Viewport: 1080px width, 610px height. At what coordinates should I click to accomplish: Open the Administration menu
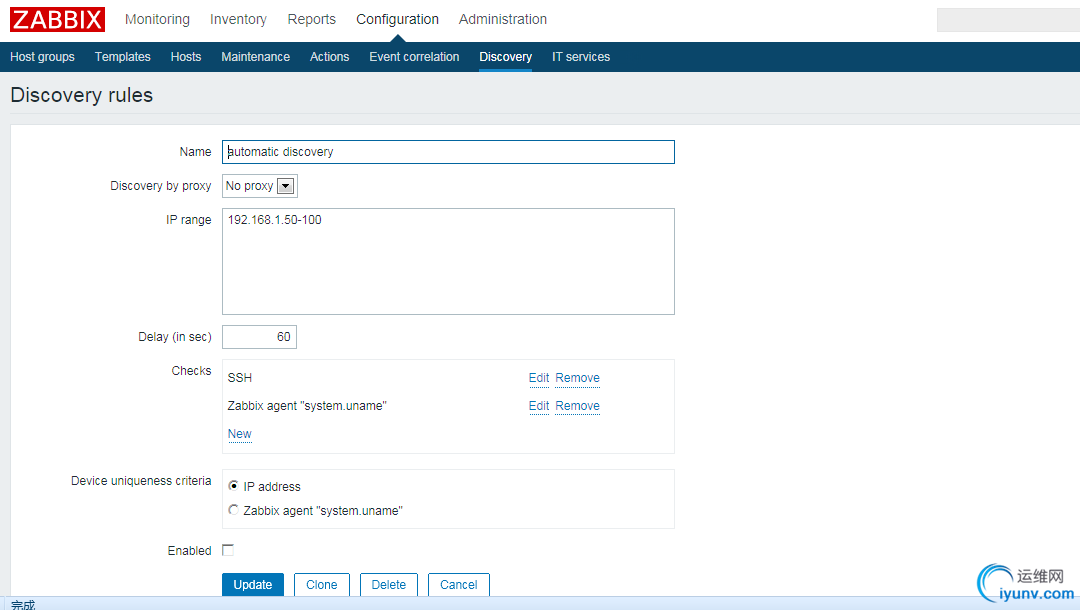(503, 19)
